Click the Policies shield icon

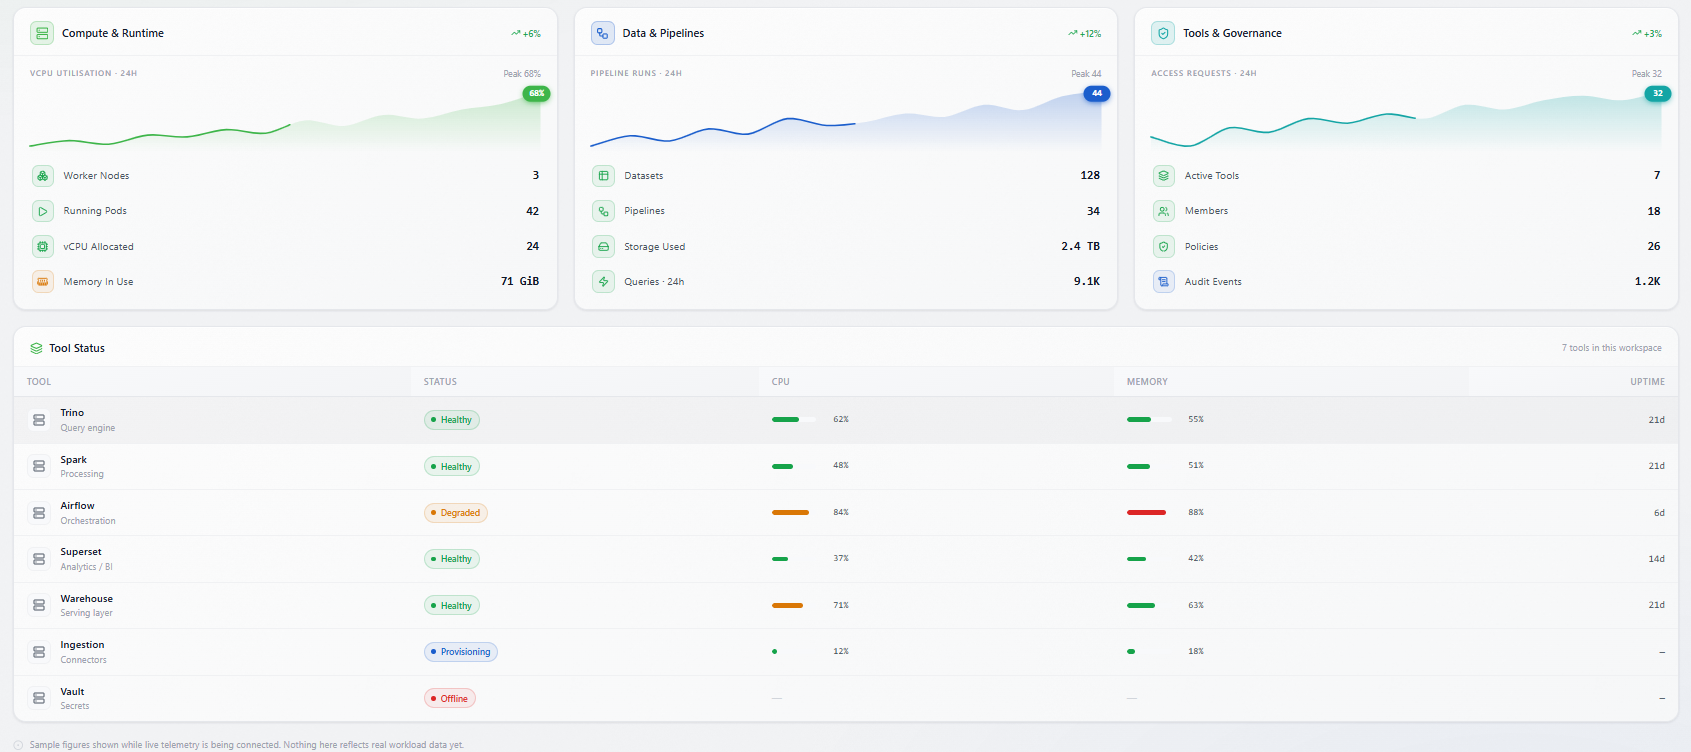(1164, 246)
